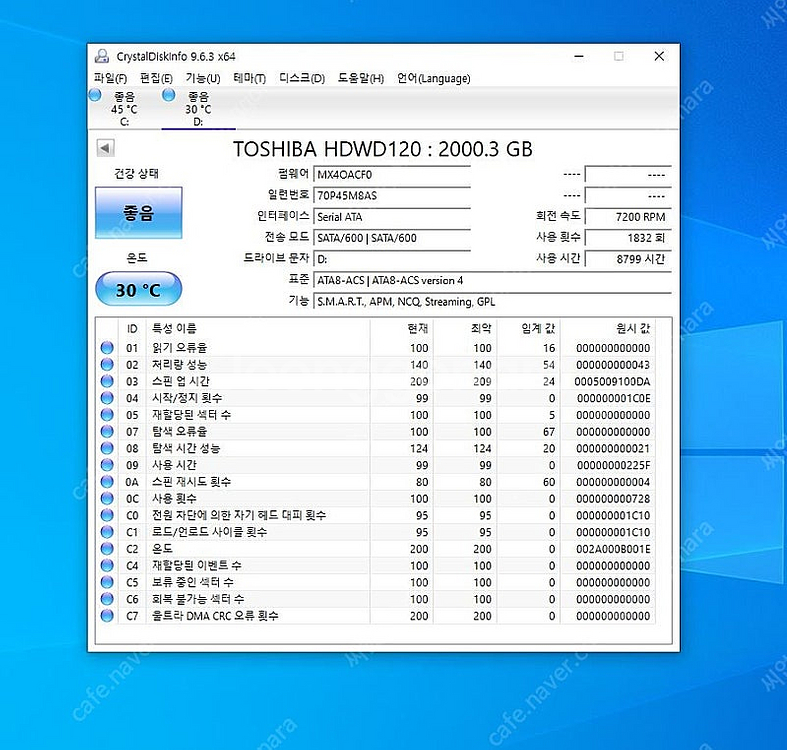Image resolution: width=787 pixels, height=750 pixels.
Task: Click status icon for 07 탐색 오류율
Action: pos(107,431)
